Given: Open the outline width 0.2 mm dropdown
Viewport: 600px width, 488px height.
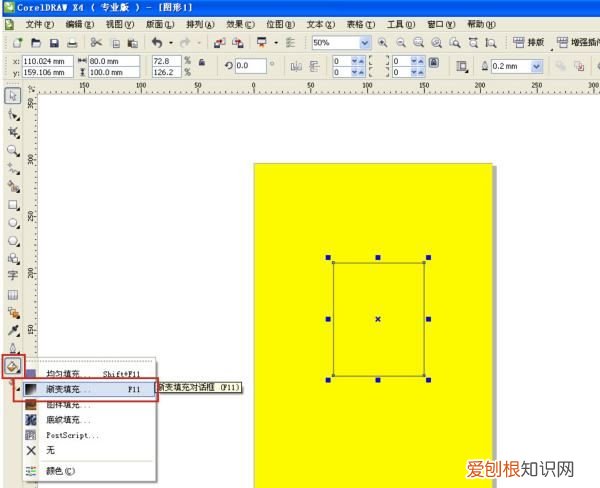Looking at the screenshot, I should 537,65.
